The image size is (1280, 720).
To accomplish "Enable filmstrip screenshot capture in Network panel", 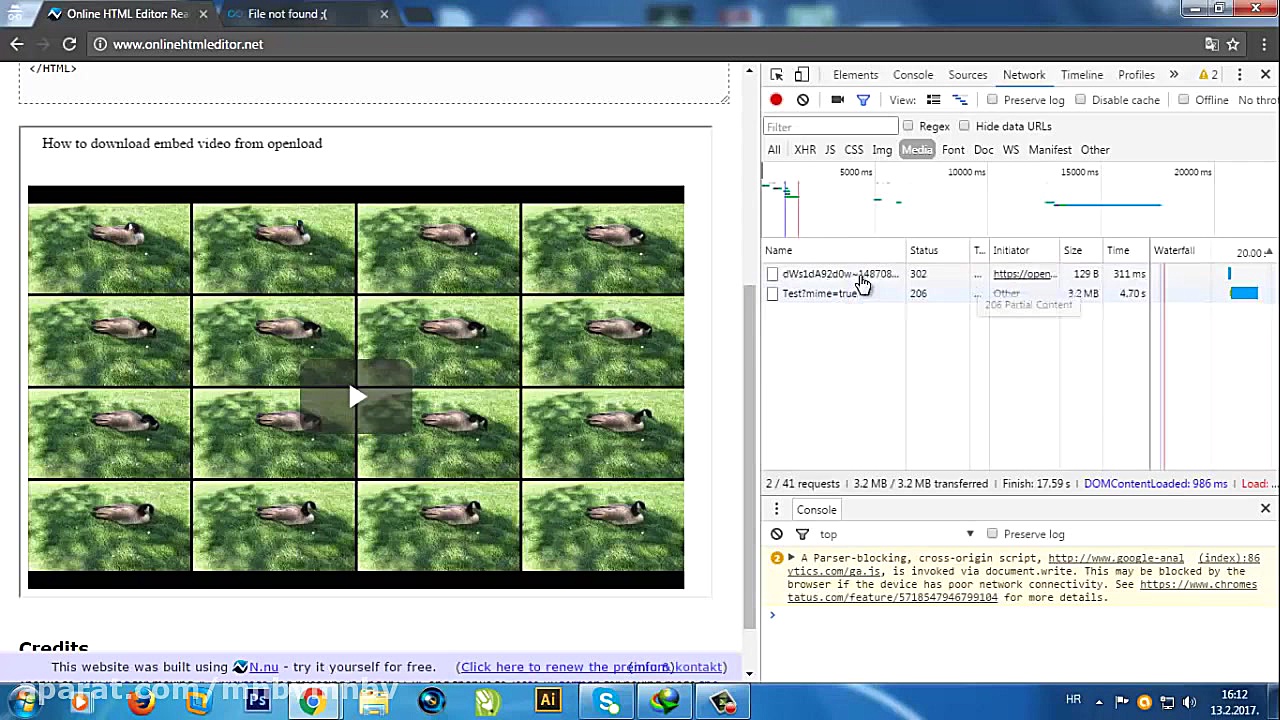I will (x=837, y=99).
